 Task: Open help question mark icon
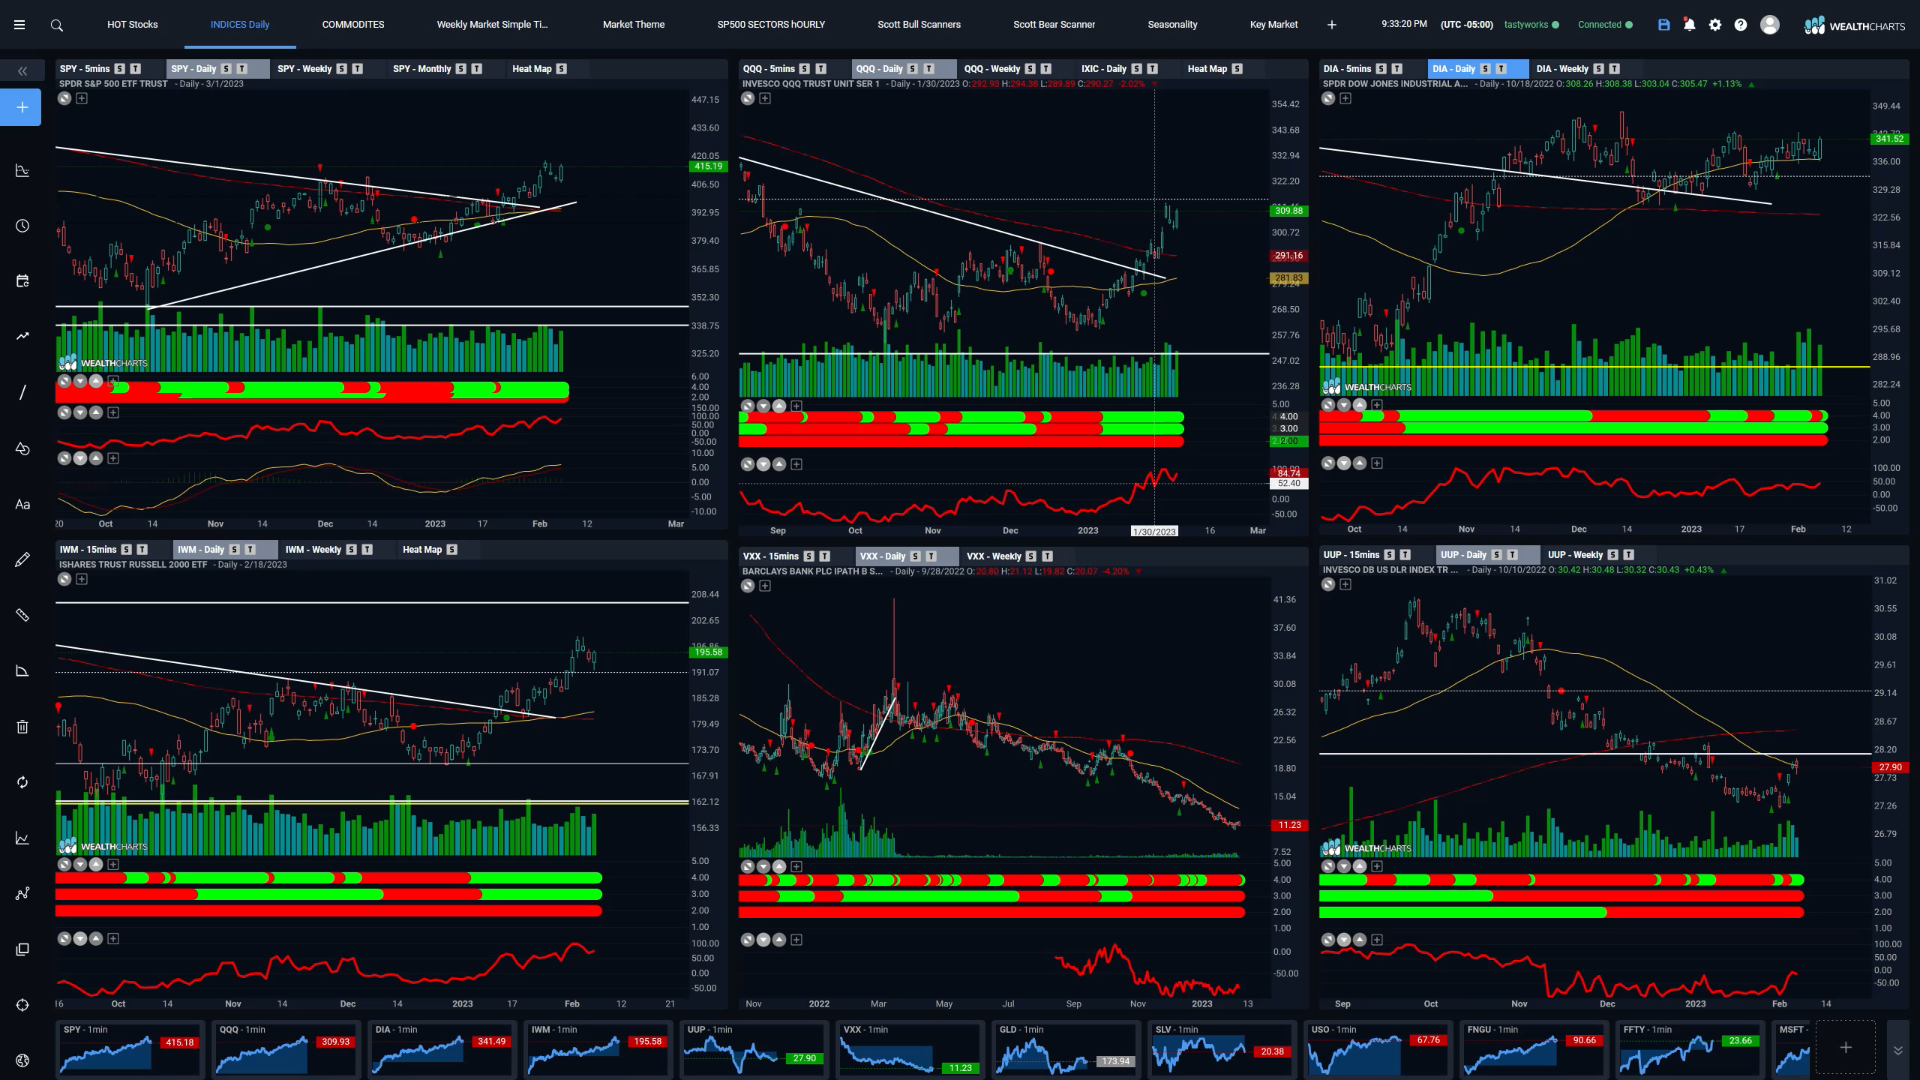click(1741, 25)
